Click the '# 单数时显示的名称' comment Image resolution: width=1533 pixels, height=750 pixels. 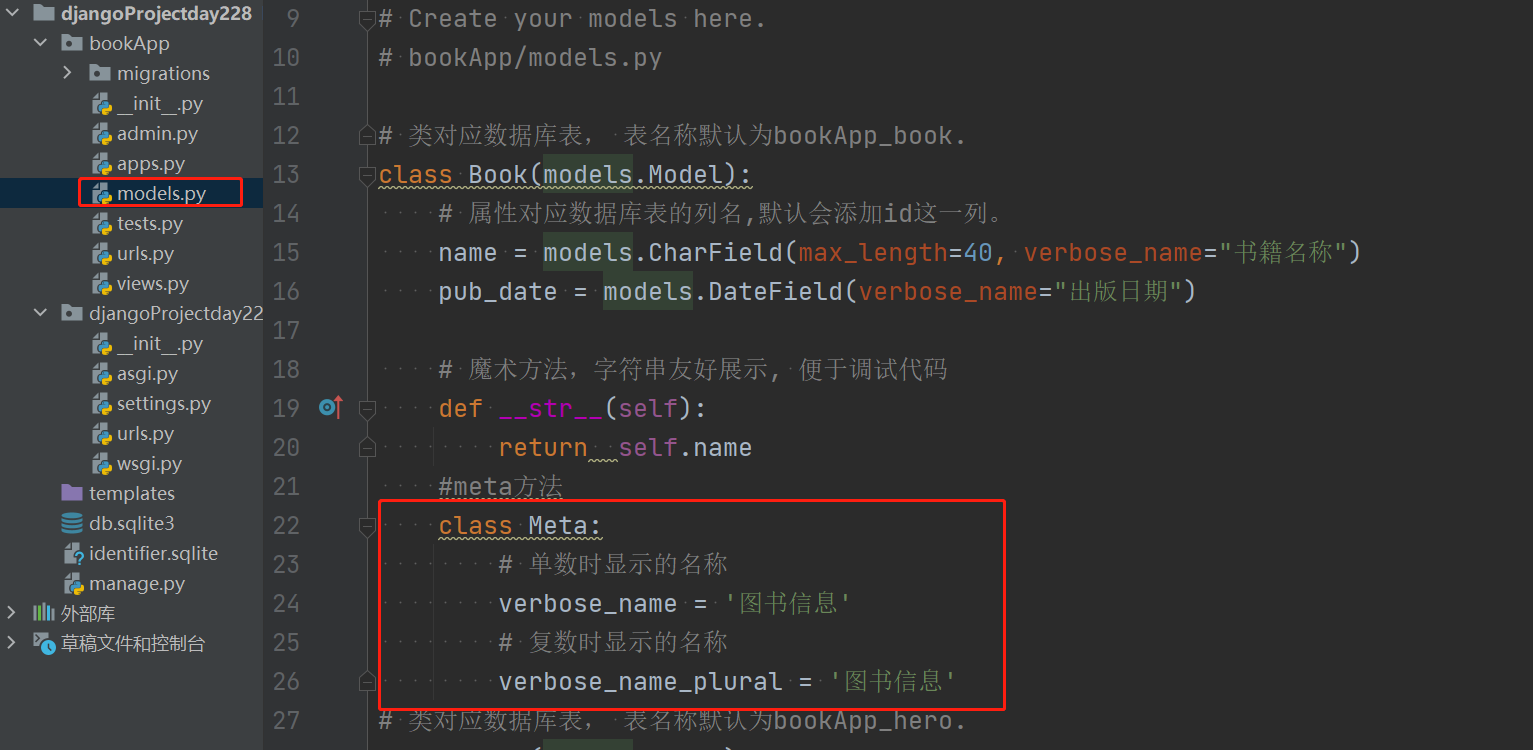coord(613,564)
